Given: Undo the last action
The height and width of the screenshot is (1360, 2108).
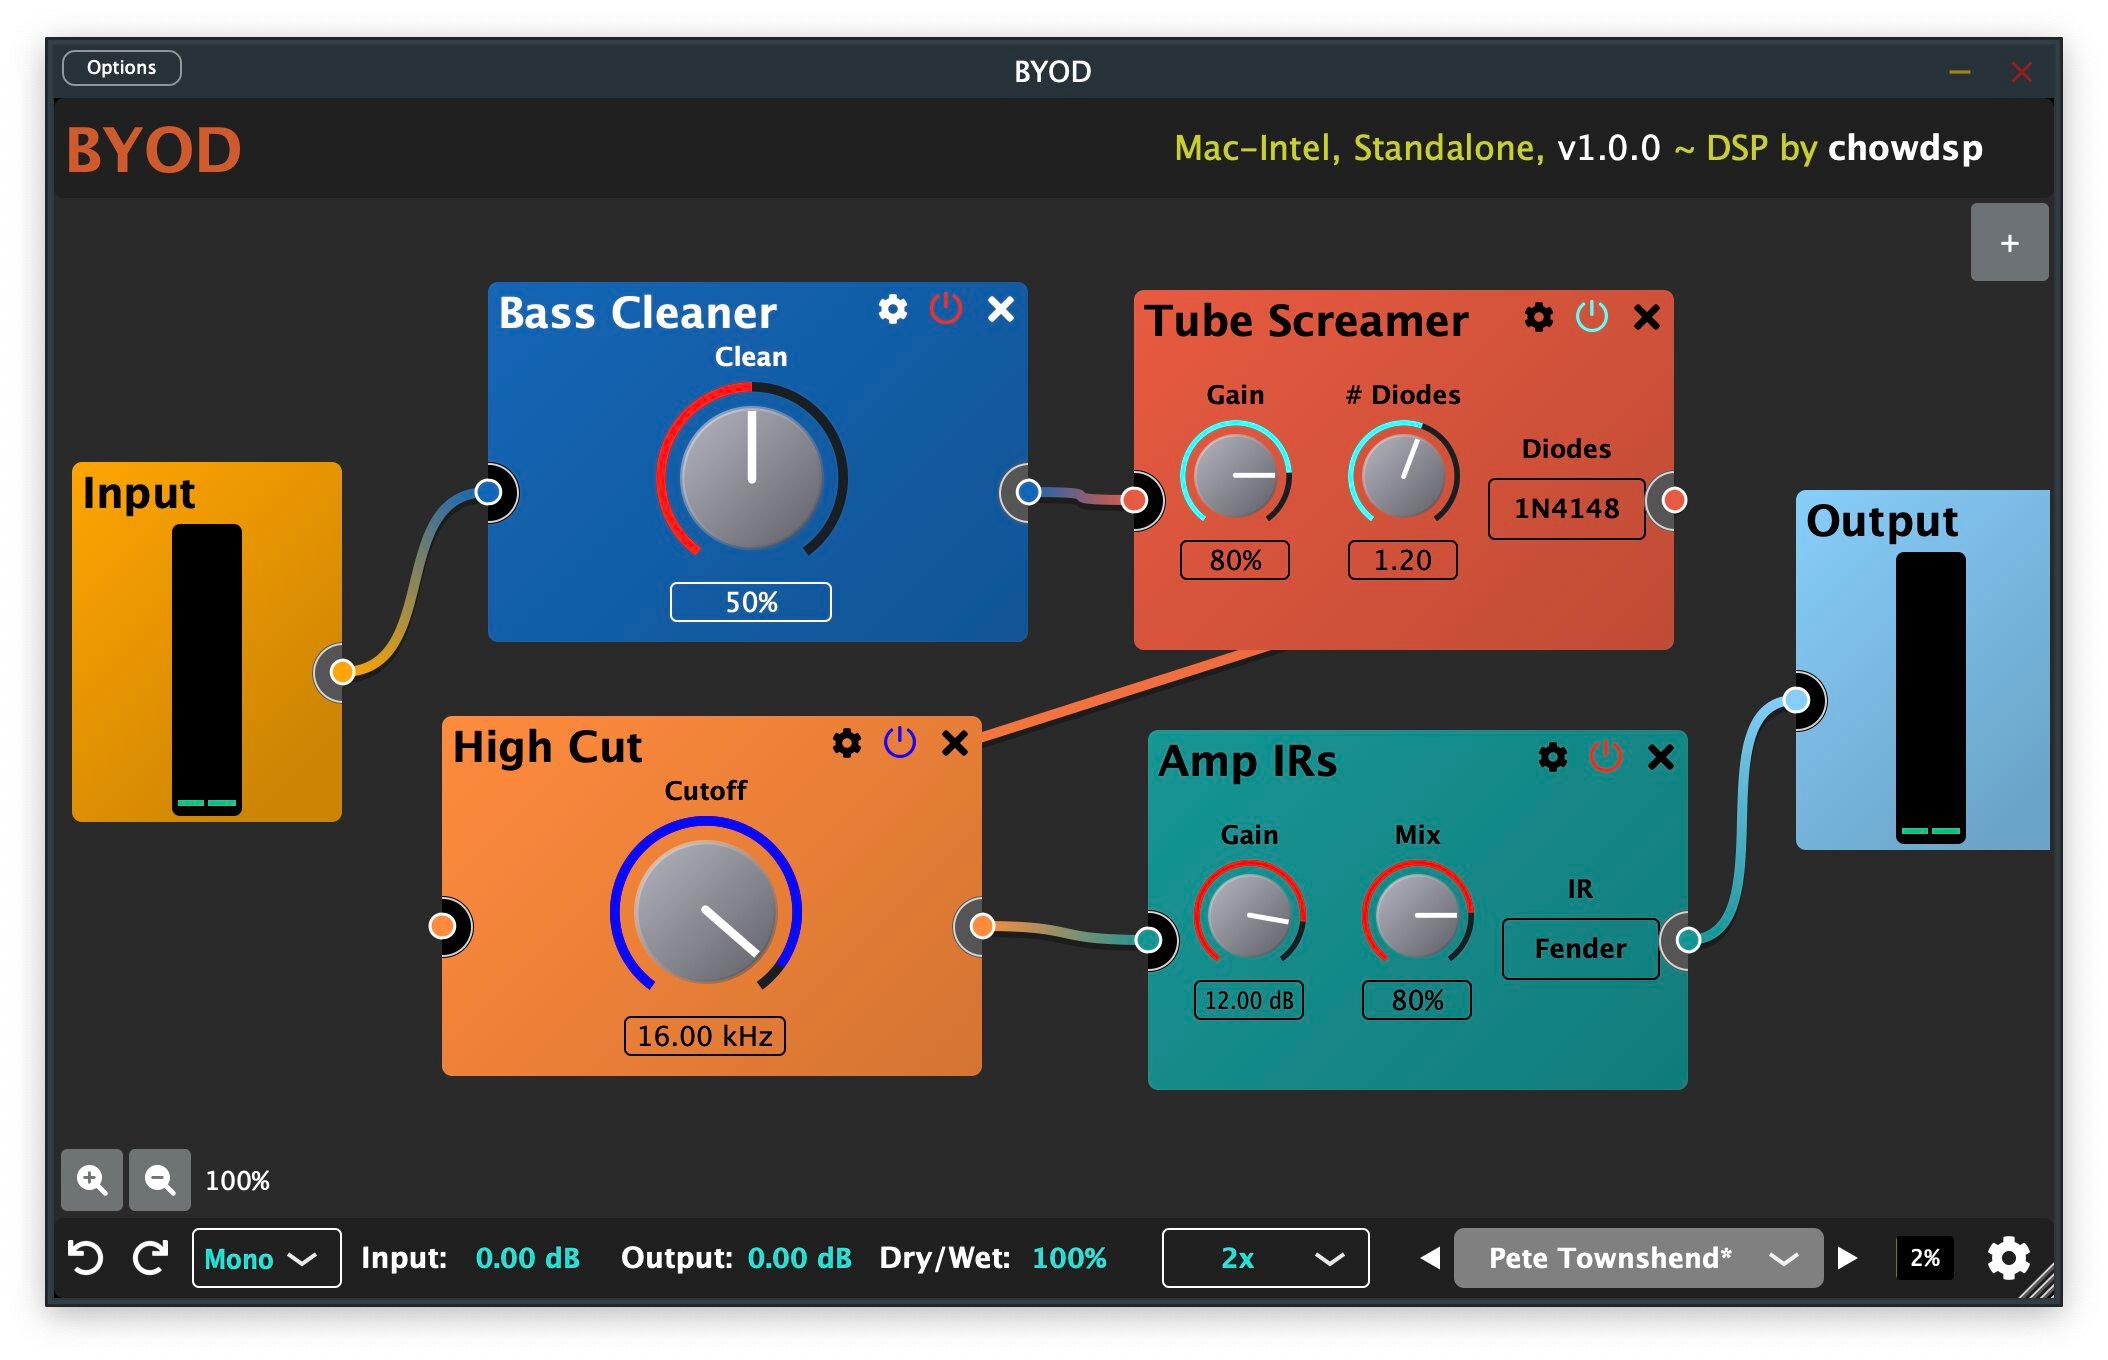Looking at the screenshot, I should pyautogui.click(x=86, y=1257).
